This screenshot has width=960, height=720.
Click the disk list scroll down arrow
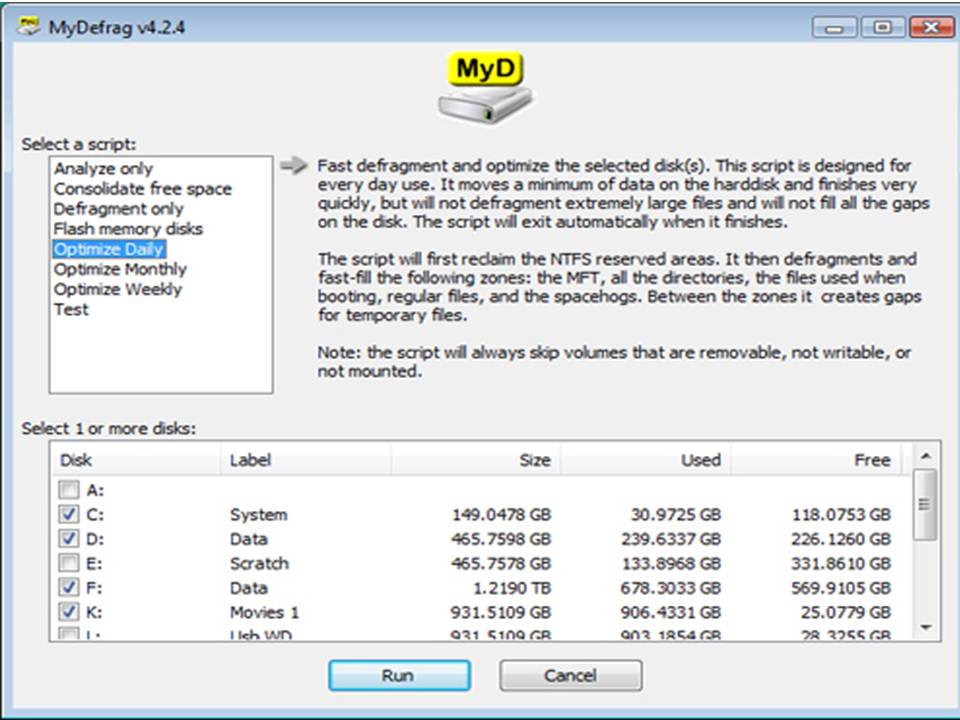coord(926,628)
